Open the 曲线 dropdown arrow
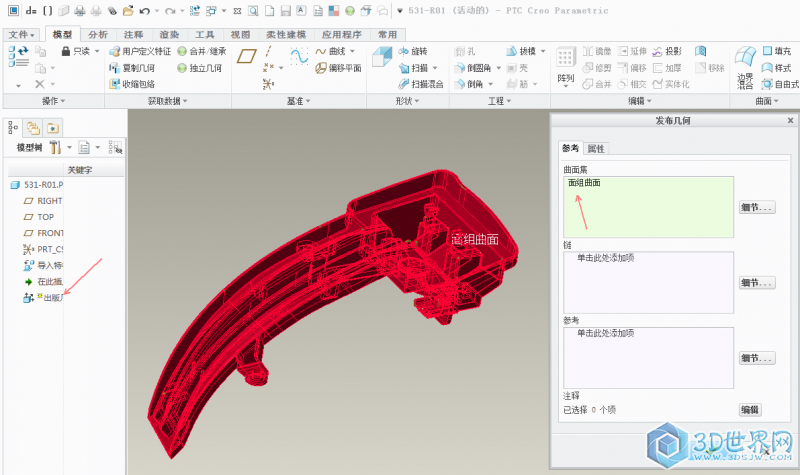This screenshot has width=800, height=475. pos(352,52)
